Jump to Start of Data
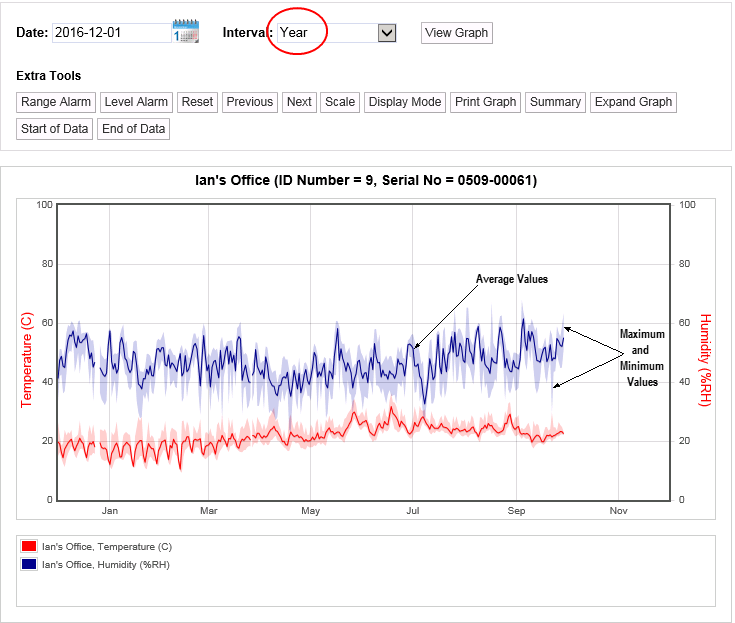 55,129
